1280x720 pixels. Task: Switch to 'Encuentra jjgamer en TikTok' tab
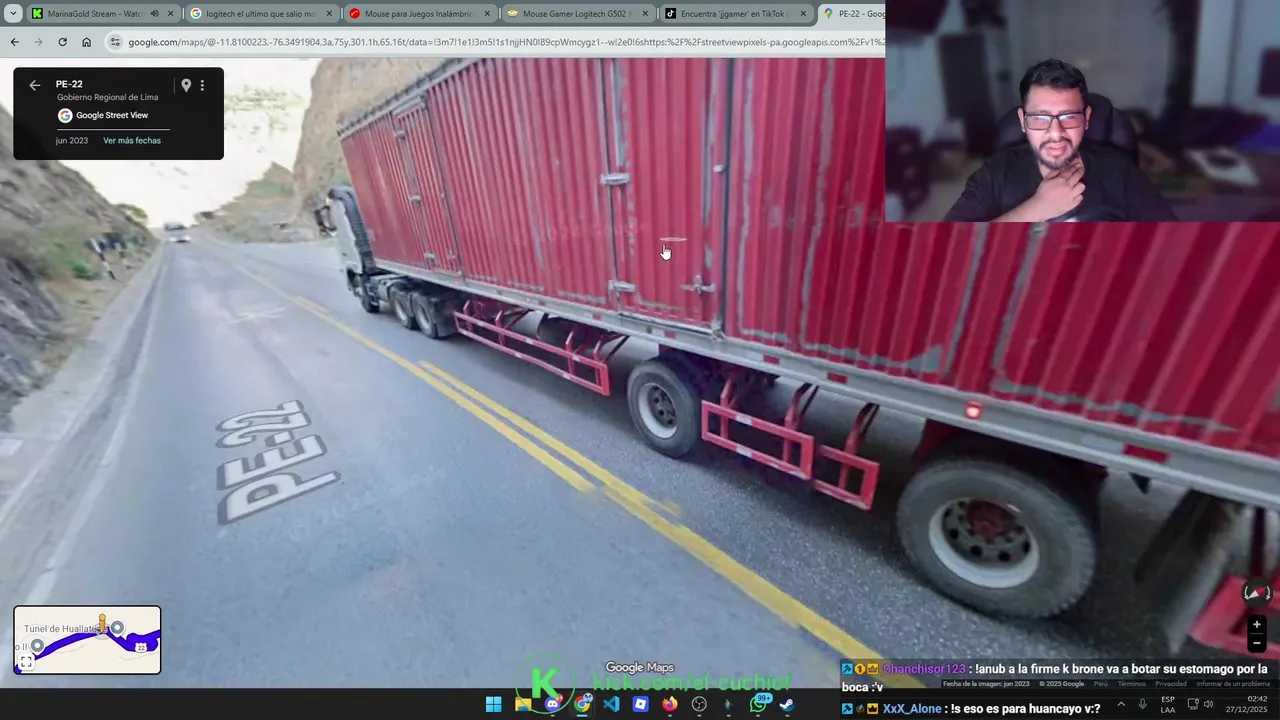[x=735, y=14]
